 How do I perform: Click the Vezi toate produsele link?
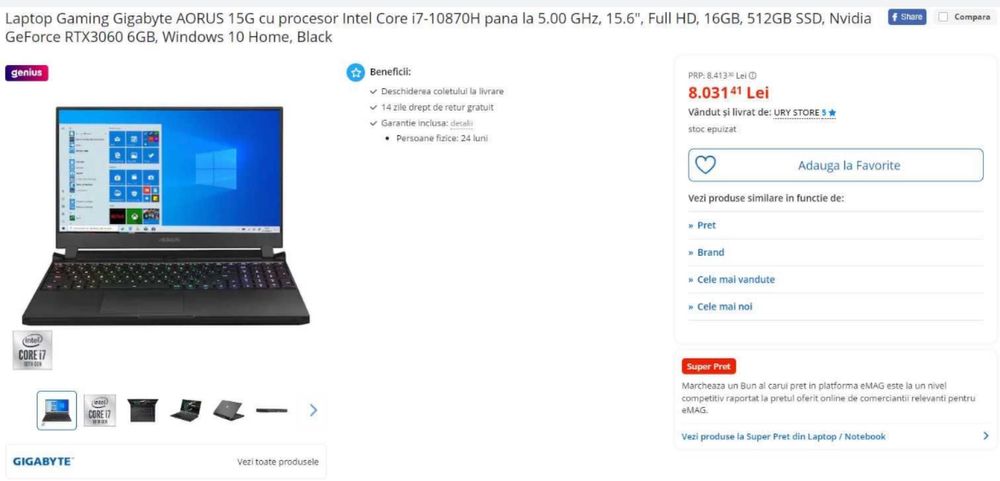(x=277, y=462)
